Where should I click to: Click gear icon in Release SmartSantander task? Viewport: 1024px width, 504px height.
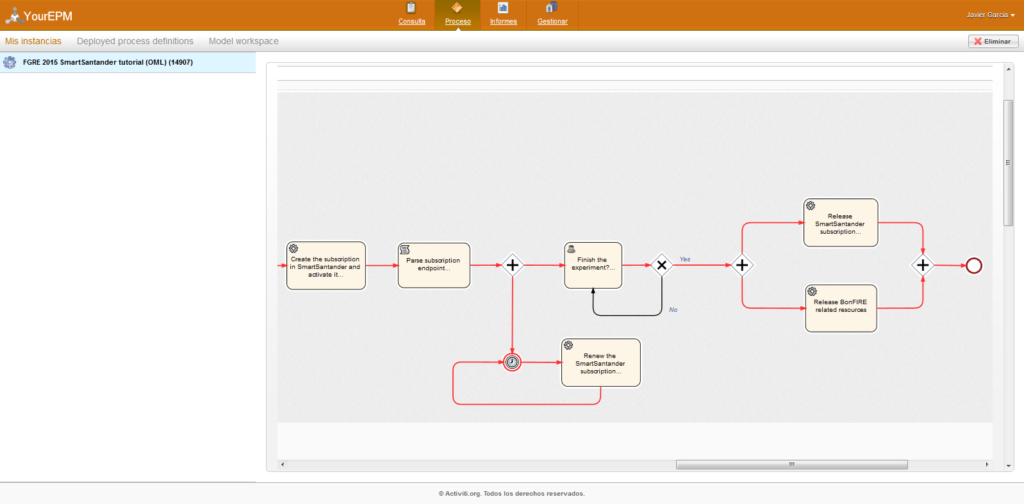[810, 206]
